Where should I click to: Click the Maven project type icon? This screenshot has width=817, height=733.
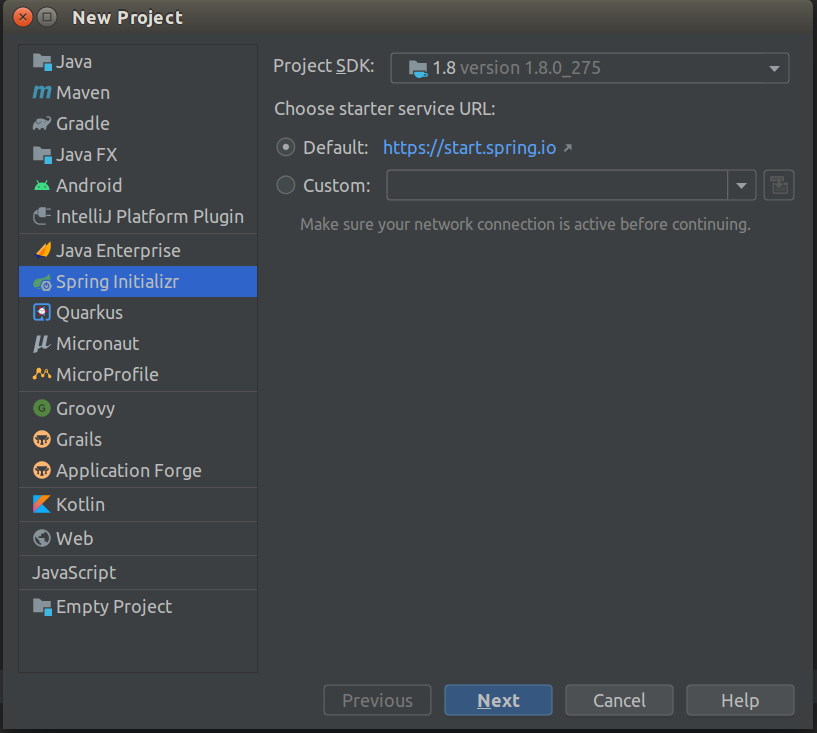point(42,93)
